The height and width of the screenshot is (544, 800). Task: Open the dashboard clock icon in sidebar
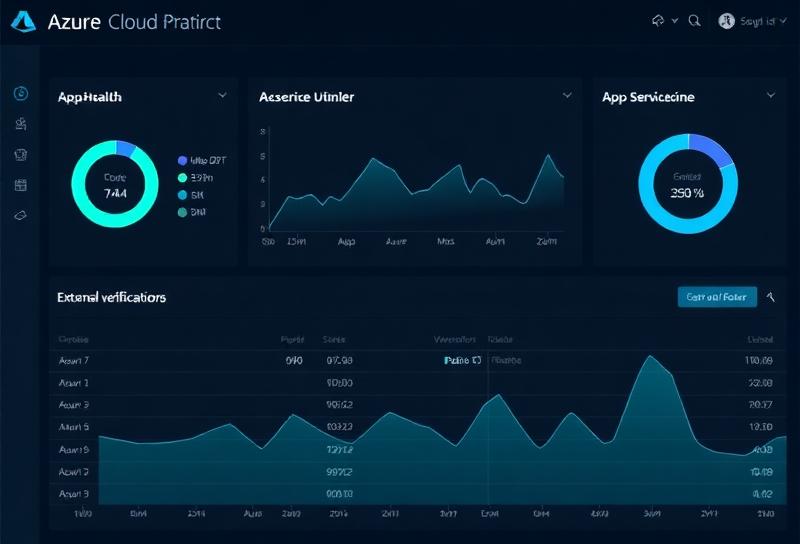click(21, 93)
